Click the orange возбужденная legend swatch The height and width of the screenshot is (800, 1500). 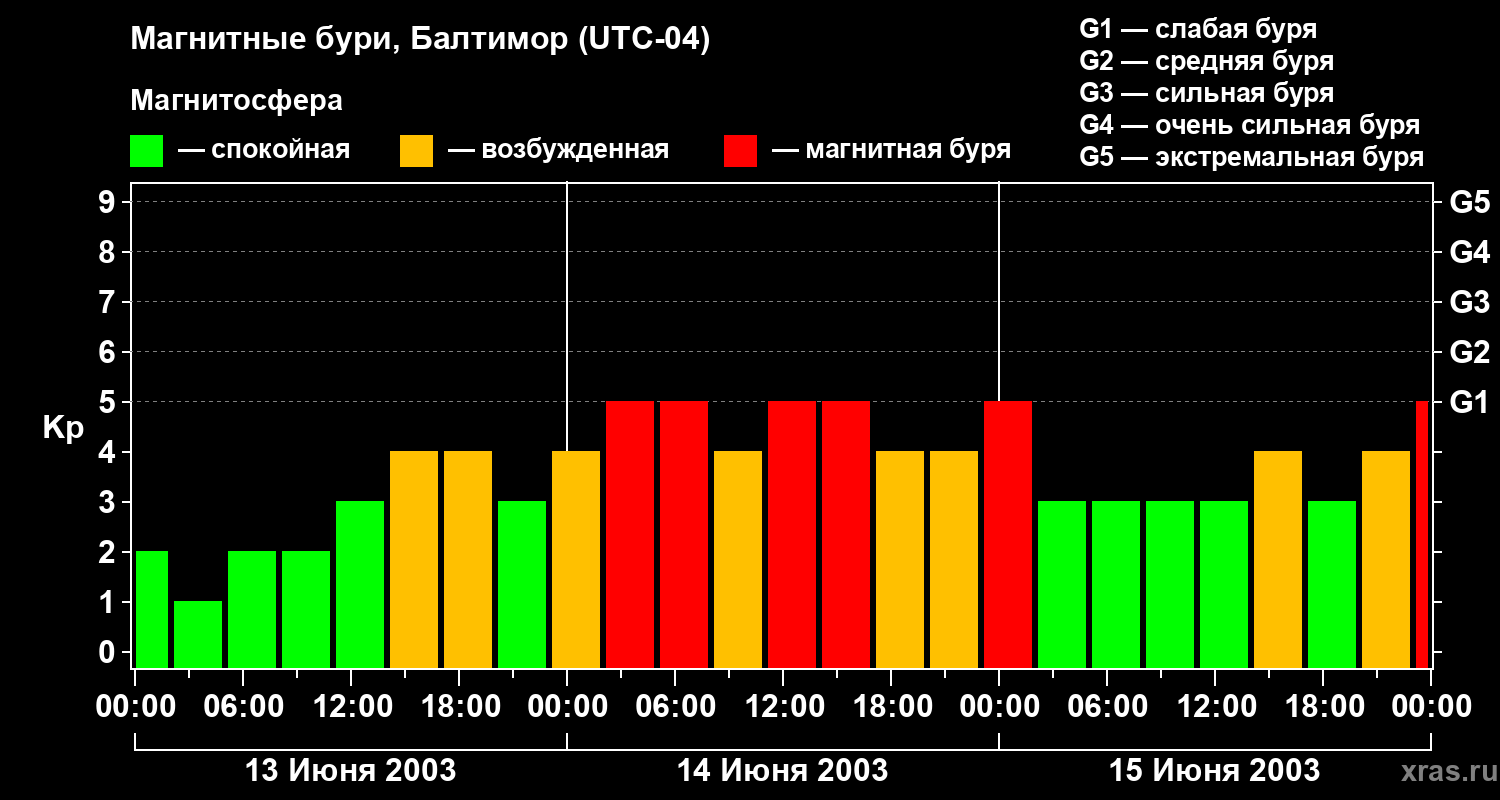416,151
